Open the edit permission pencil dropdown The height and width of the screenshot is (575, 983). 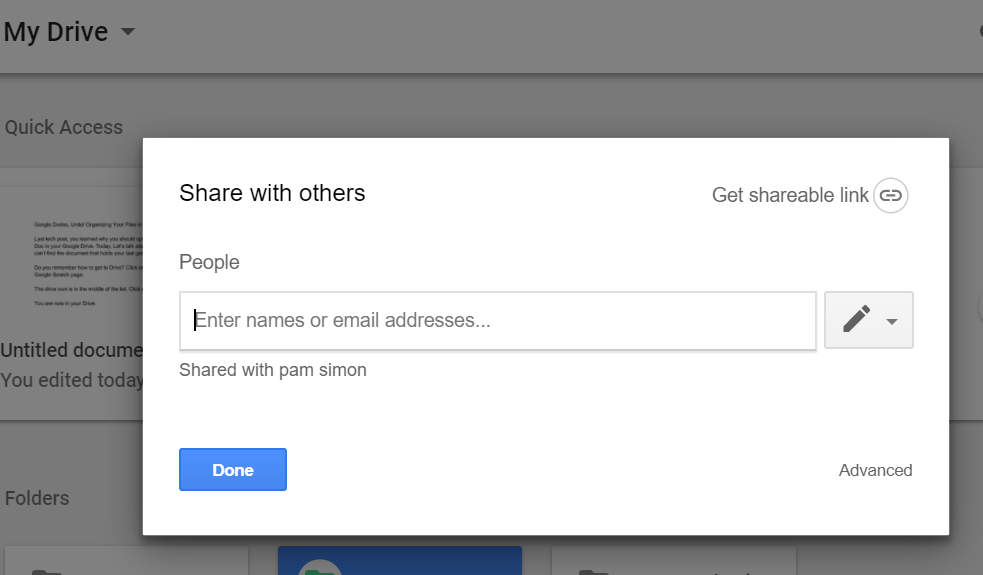[x=868, y=320]
